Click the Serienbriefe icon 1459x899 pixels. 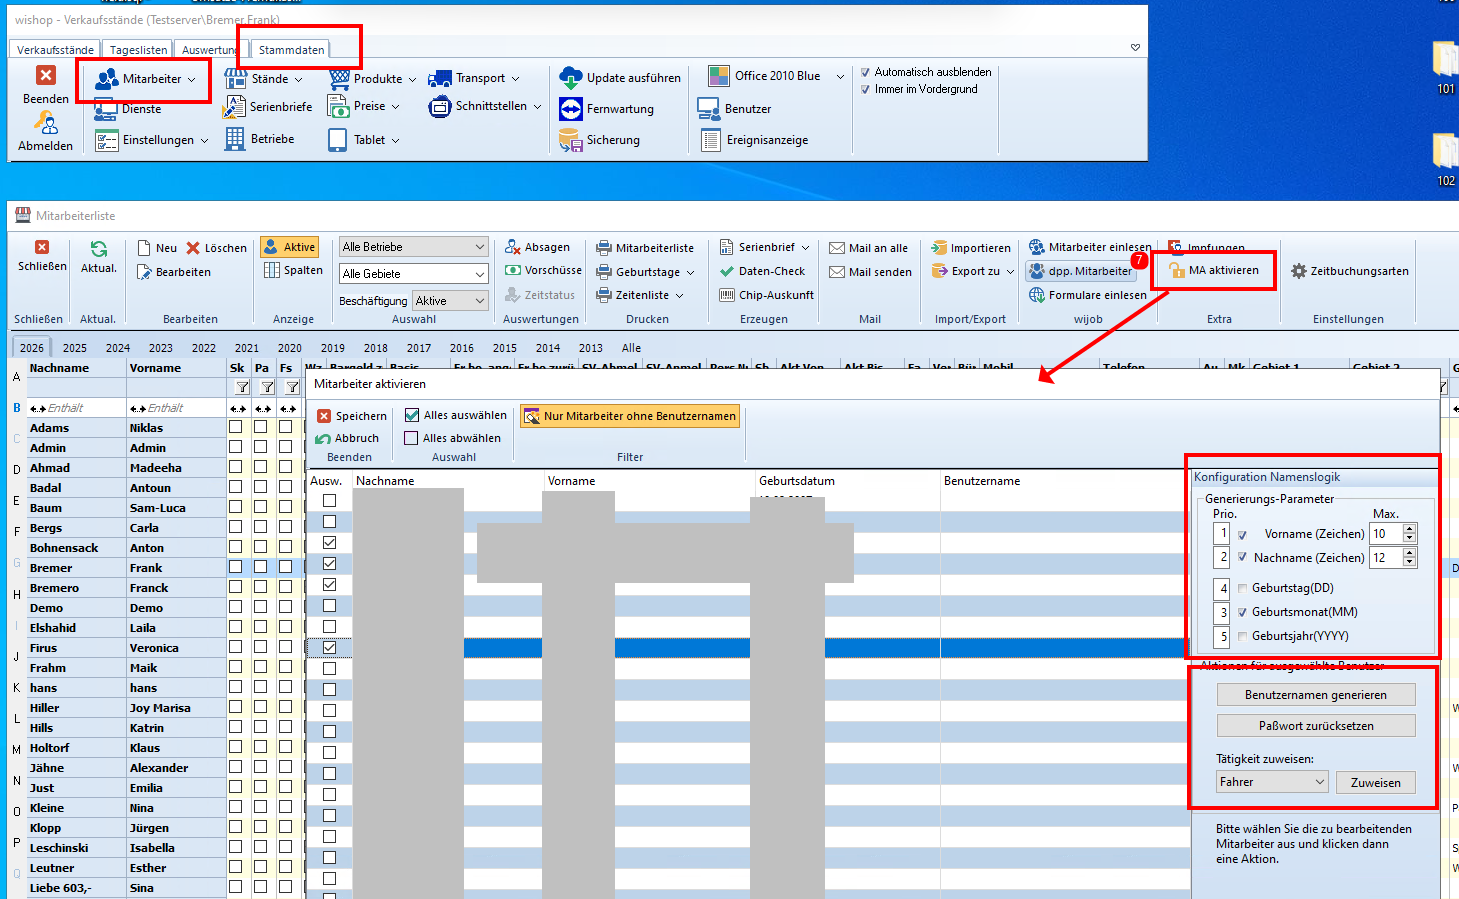(x=235, y=107)
